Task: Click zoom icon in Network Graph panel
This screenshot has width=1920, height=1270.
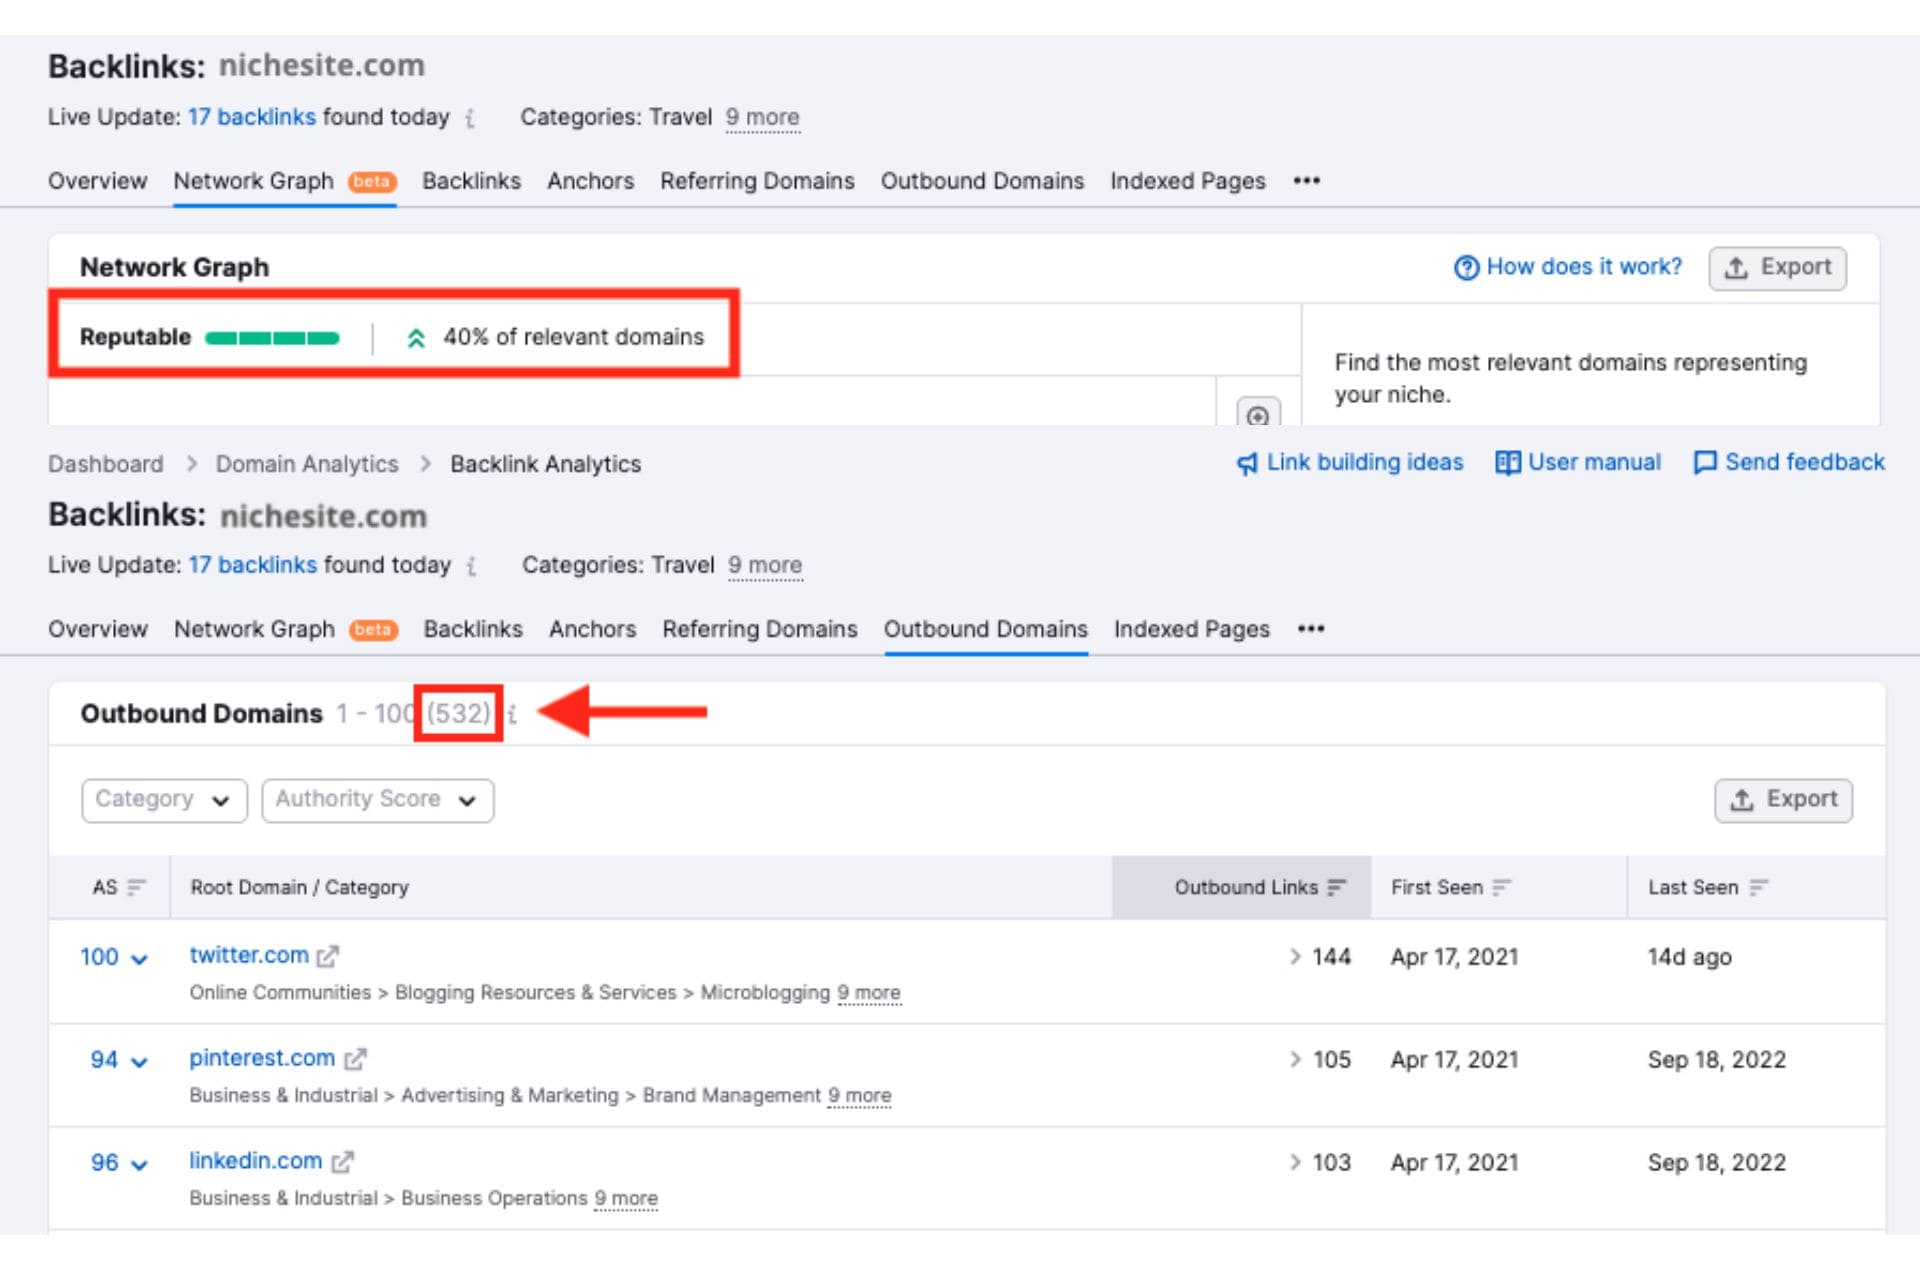Action: (x=1258, y=413)
